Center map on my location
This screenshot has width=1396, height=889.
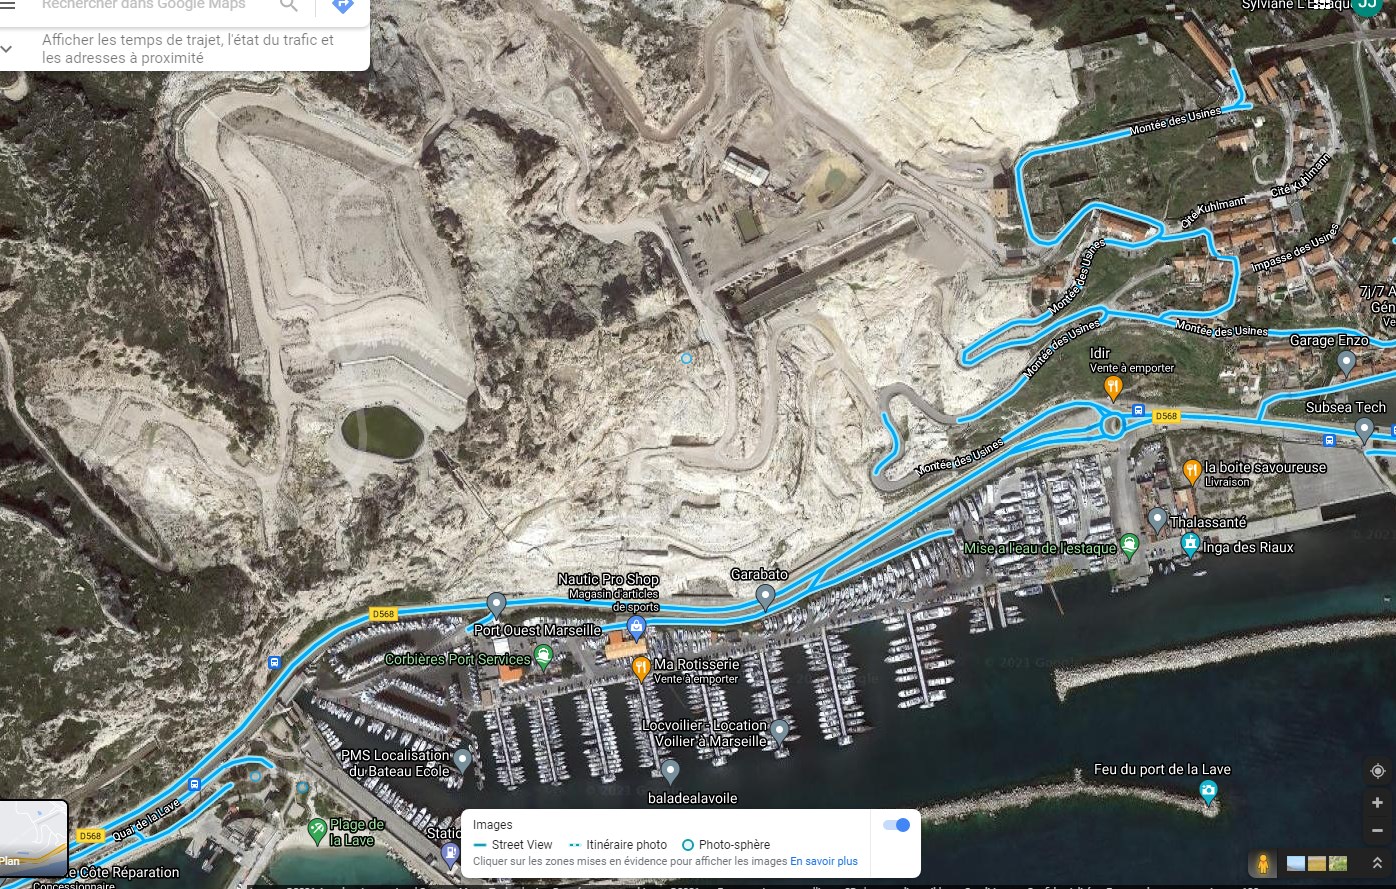click(x=1377, y=771)
